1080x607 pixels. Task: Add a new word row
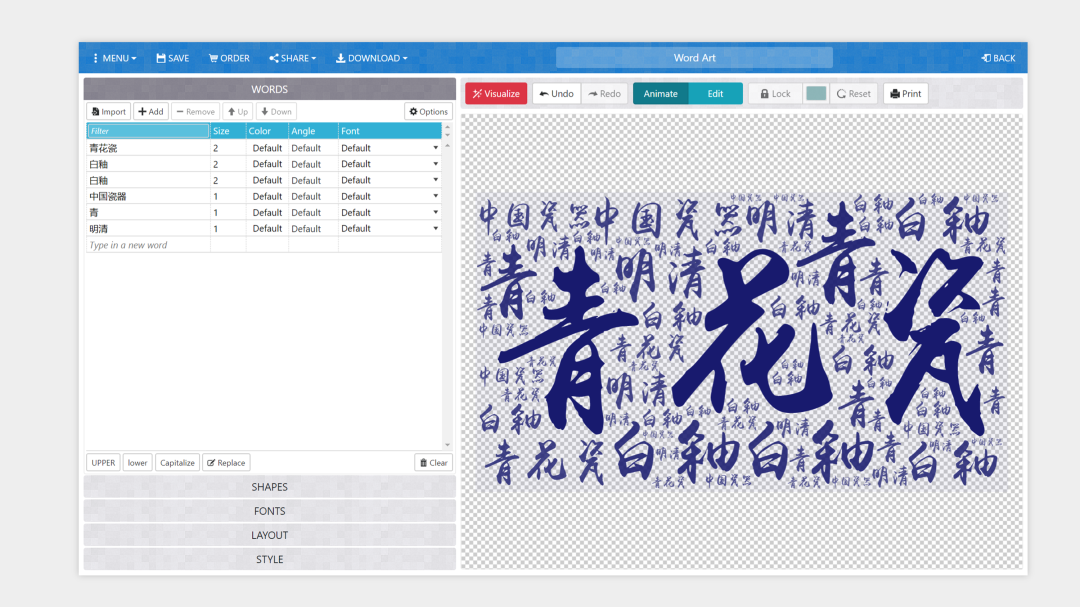pos(151,112)
